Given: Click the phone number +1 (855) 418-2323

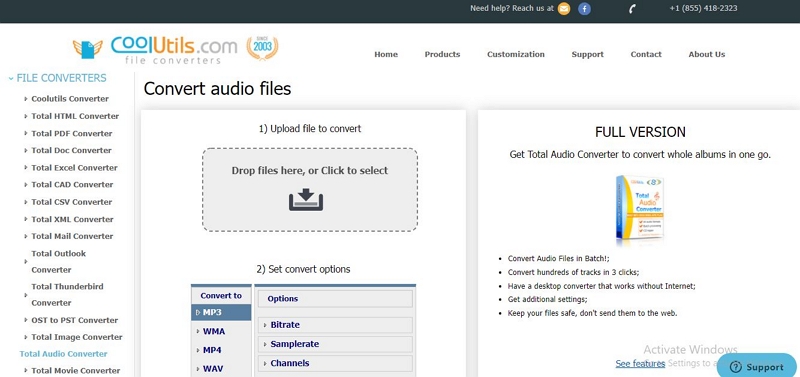Looking at the screenshot, I should click(x=703, y=8).
